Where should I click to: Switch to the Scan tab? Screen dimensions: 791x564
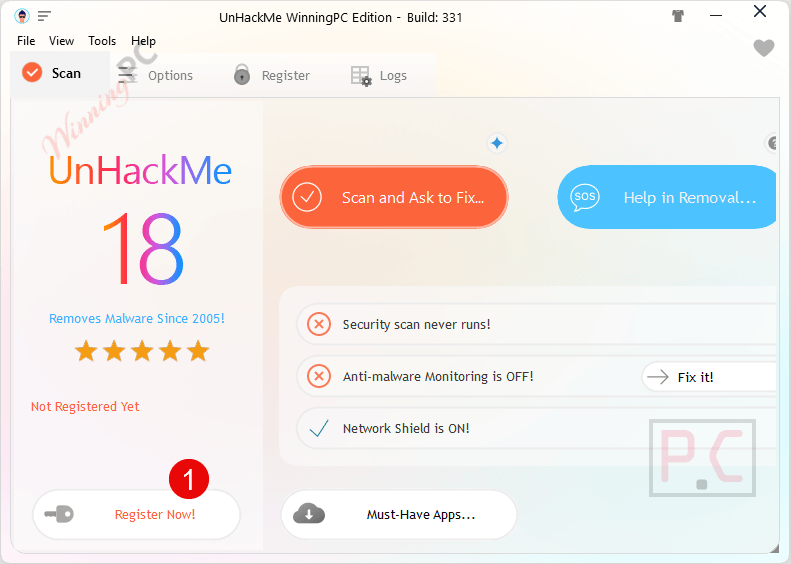(60, 74)
